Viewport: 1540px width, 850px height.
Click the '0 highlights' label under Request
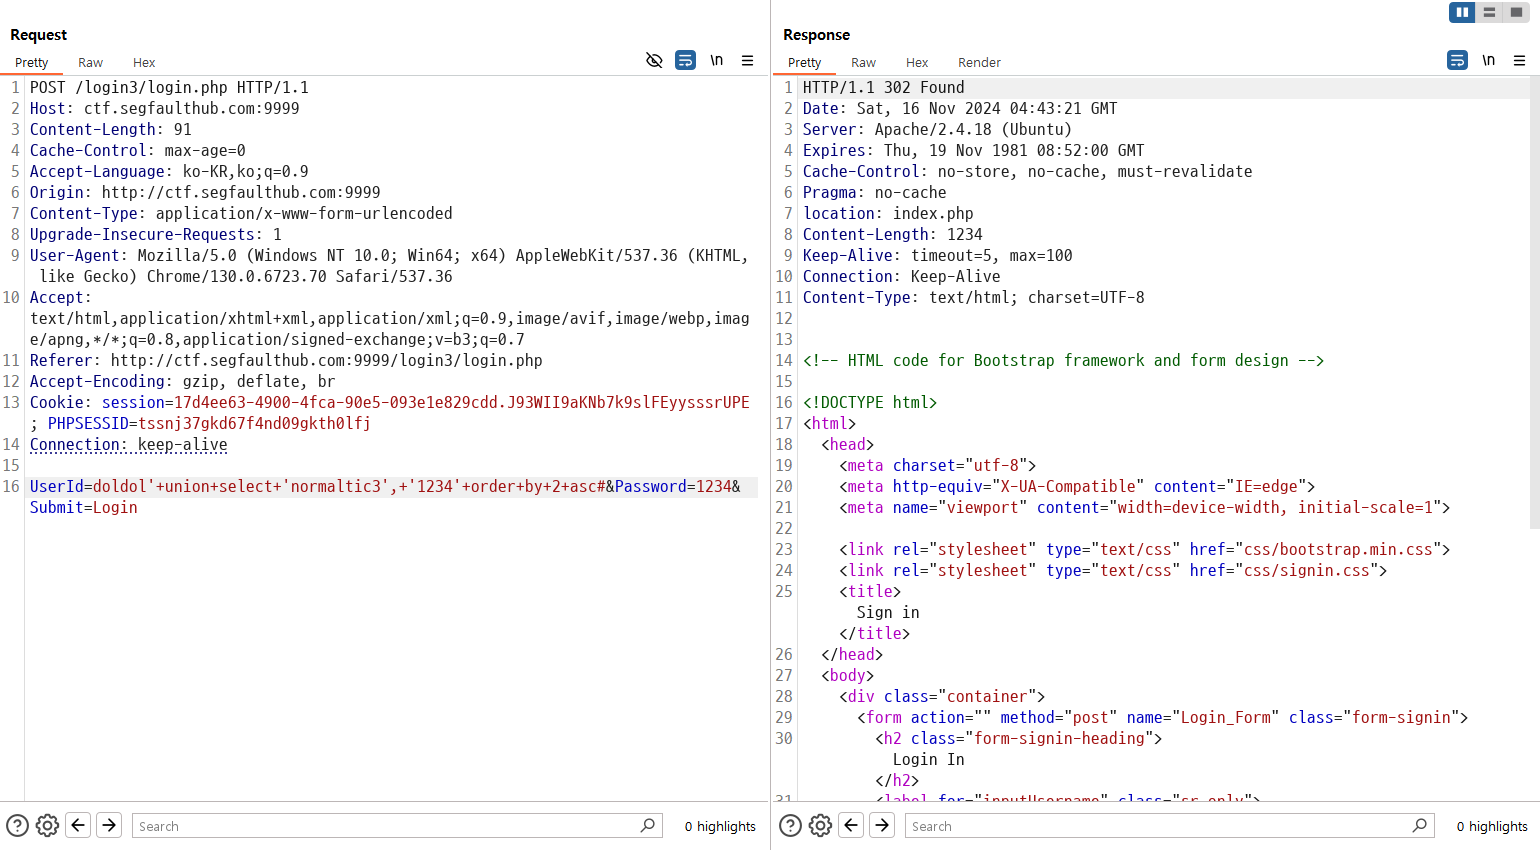(720, 826)
